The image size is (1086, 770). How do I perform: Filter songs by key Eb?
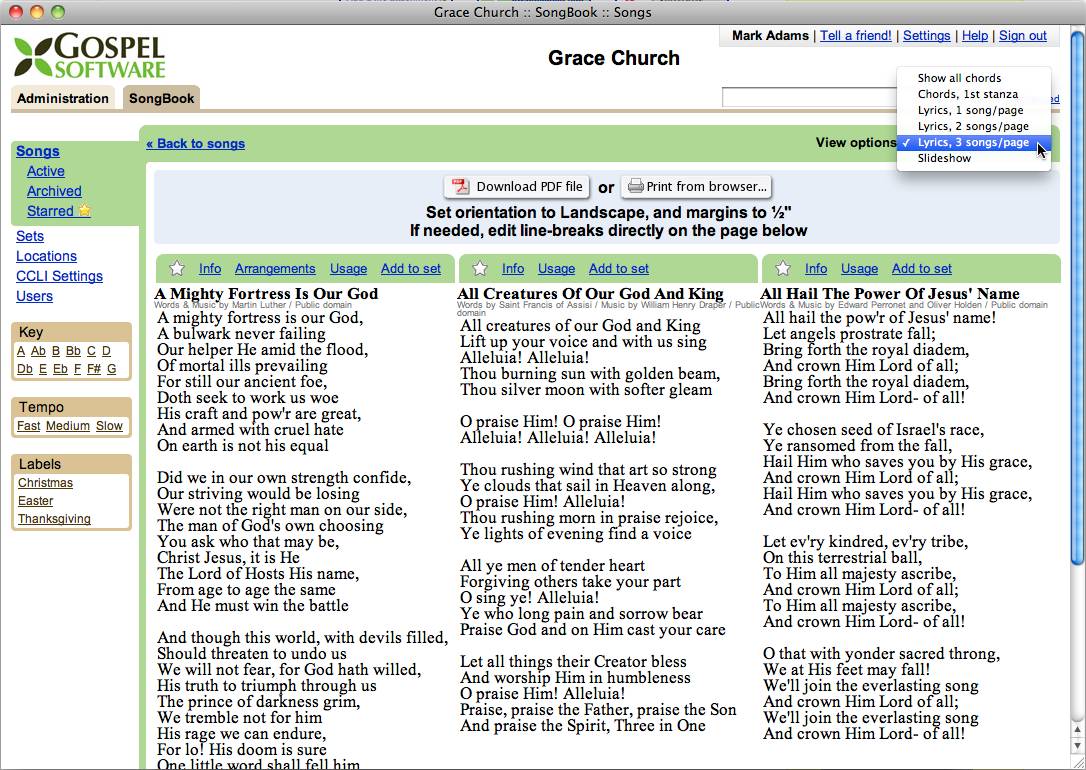60,369
